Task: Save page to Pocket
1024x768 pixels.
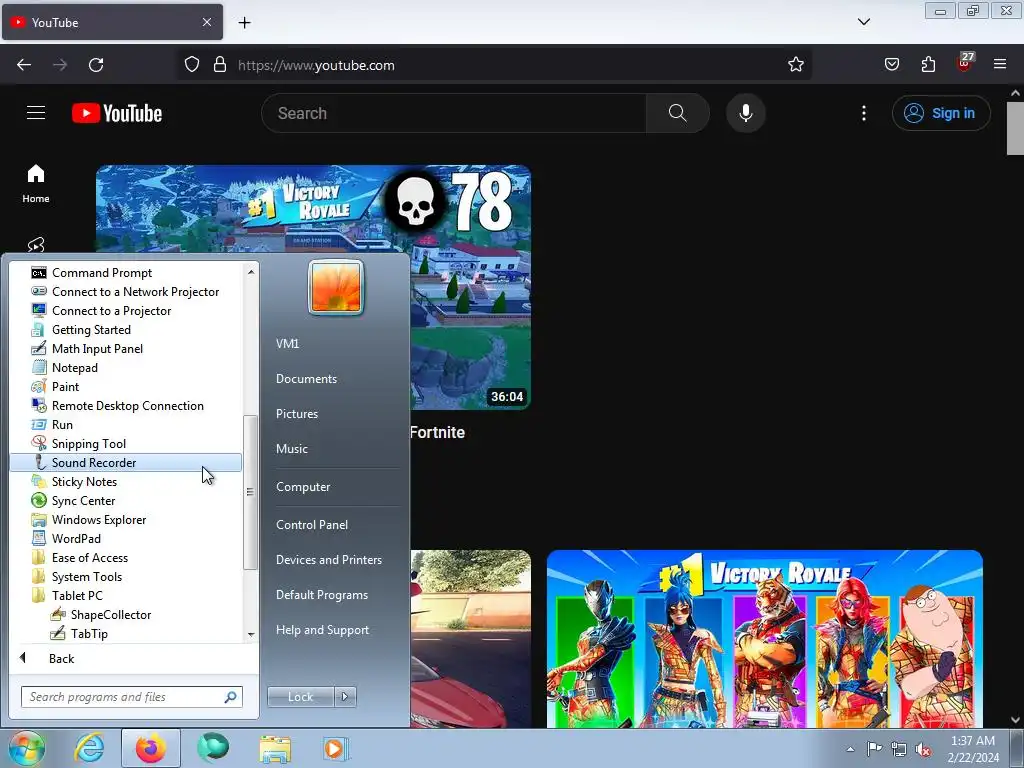Action: (891, 64)
